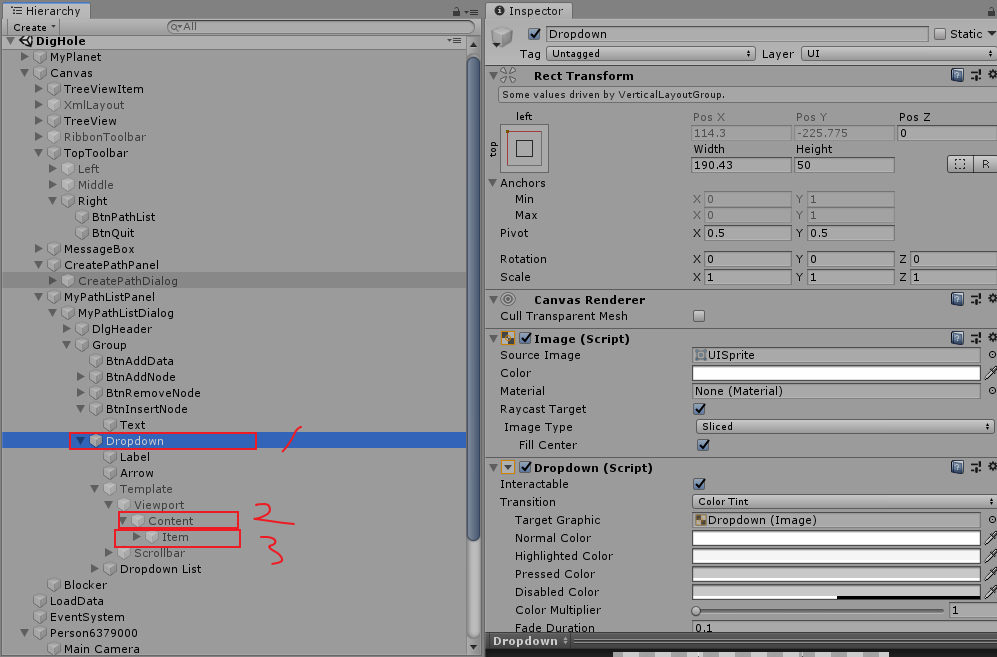Screen dimensions: 997x657
Task: Click the Hierarchy lock icon
Action: click(457, 11)
